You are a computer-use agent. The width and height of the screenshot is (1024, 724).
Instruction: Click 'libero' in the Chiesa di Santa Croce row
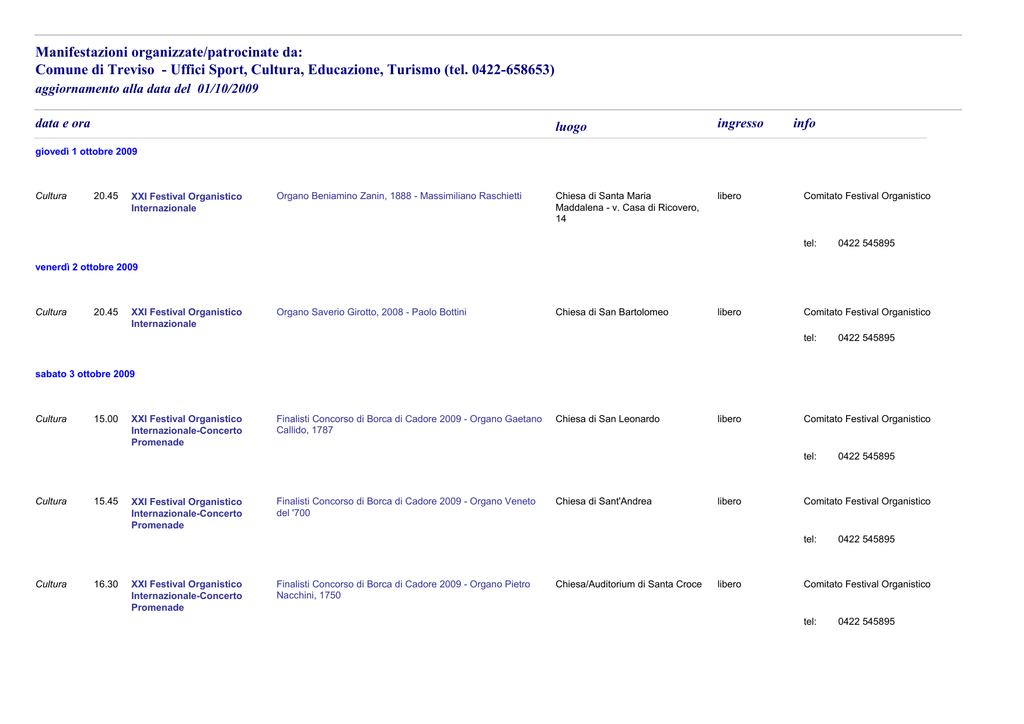(729, 584)
